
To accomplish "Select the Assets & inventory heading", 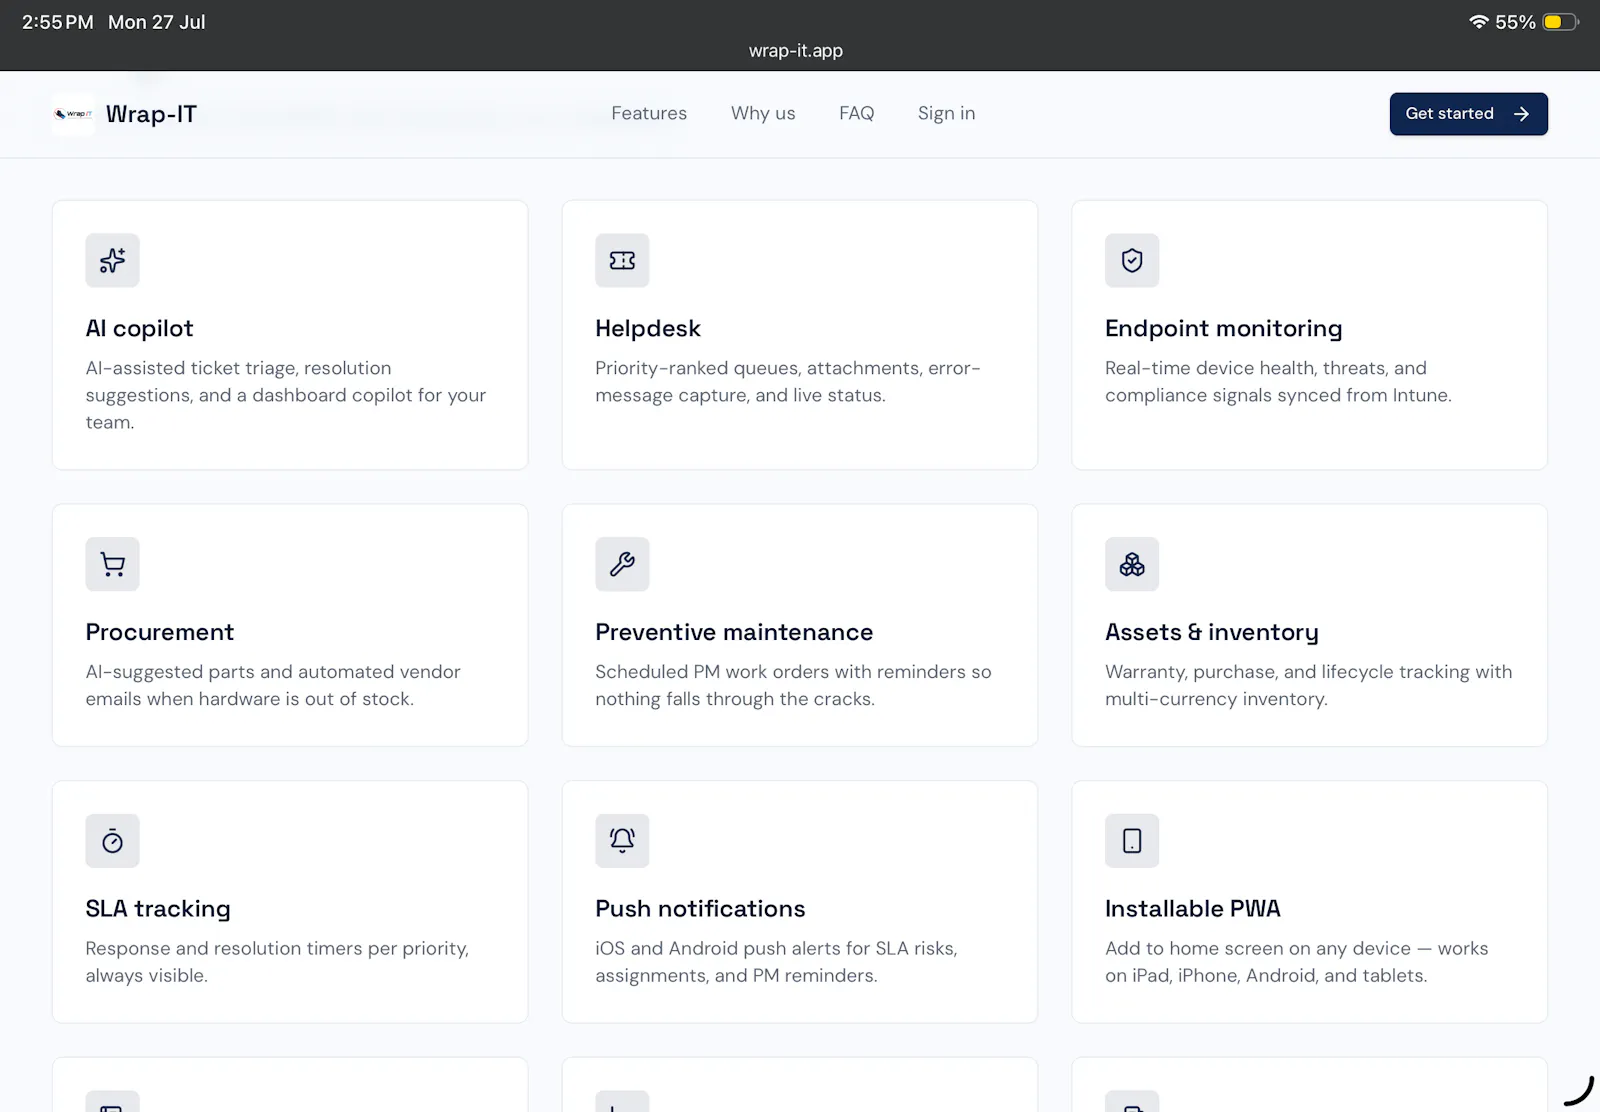I will 1211,632.
